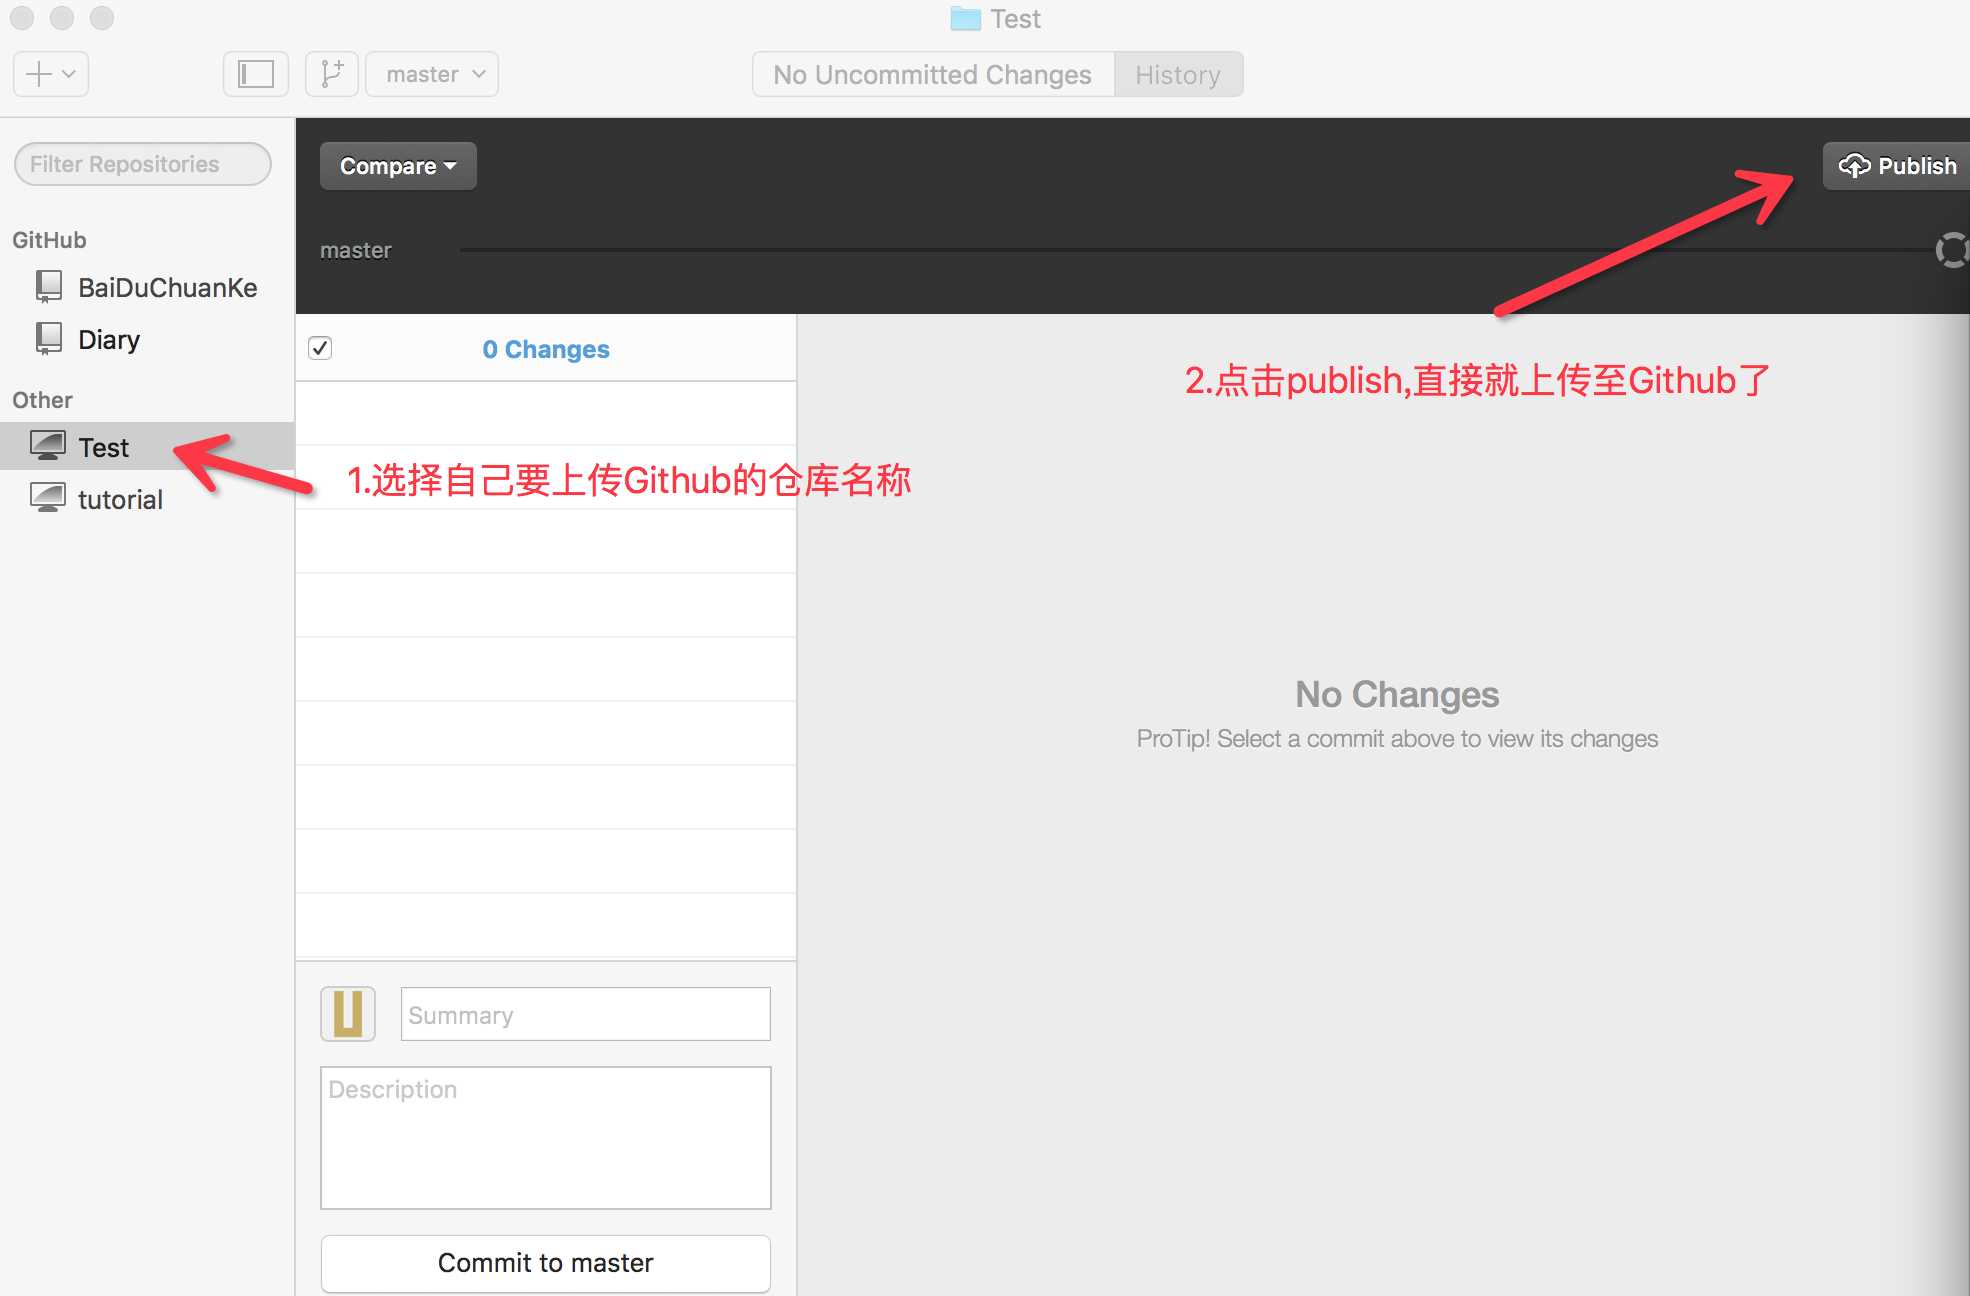The image size is (1970, 1296).
Task: Expand the Compare dropdown
Action: click(398, 166)
